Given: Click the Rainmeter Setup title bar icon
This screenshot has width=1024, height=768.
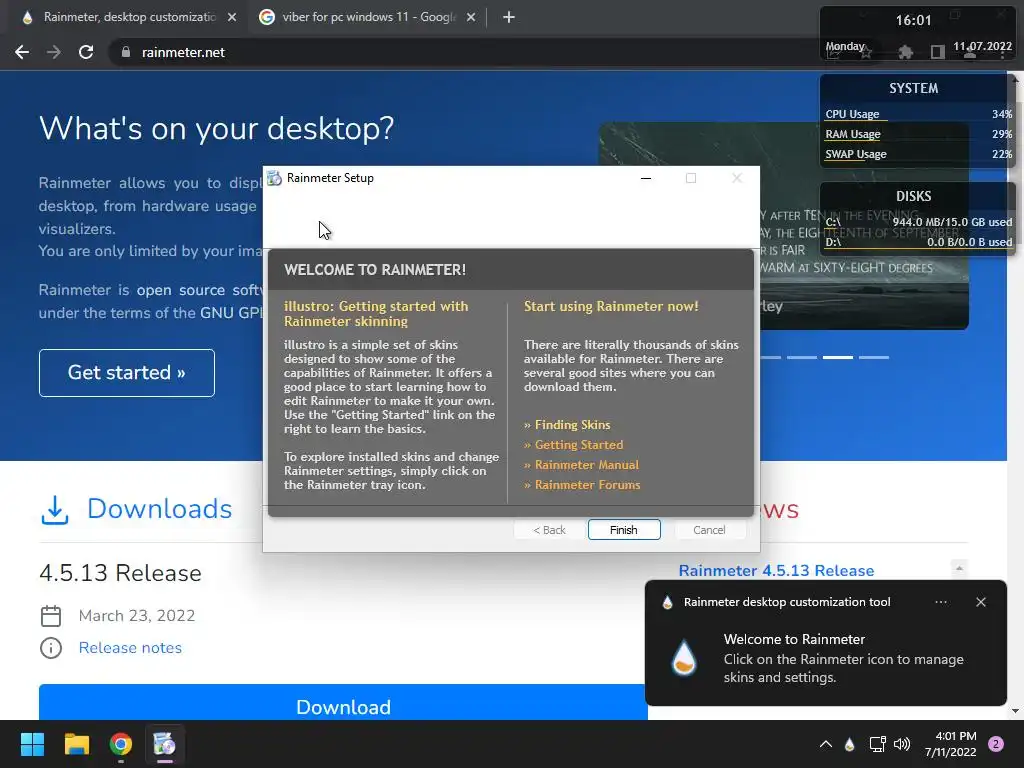Looking at the screenshot, I should pos(274,178).
